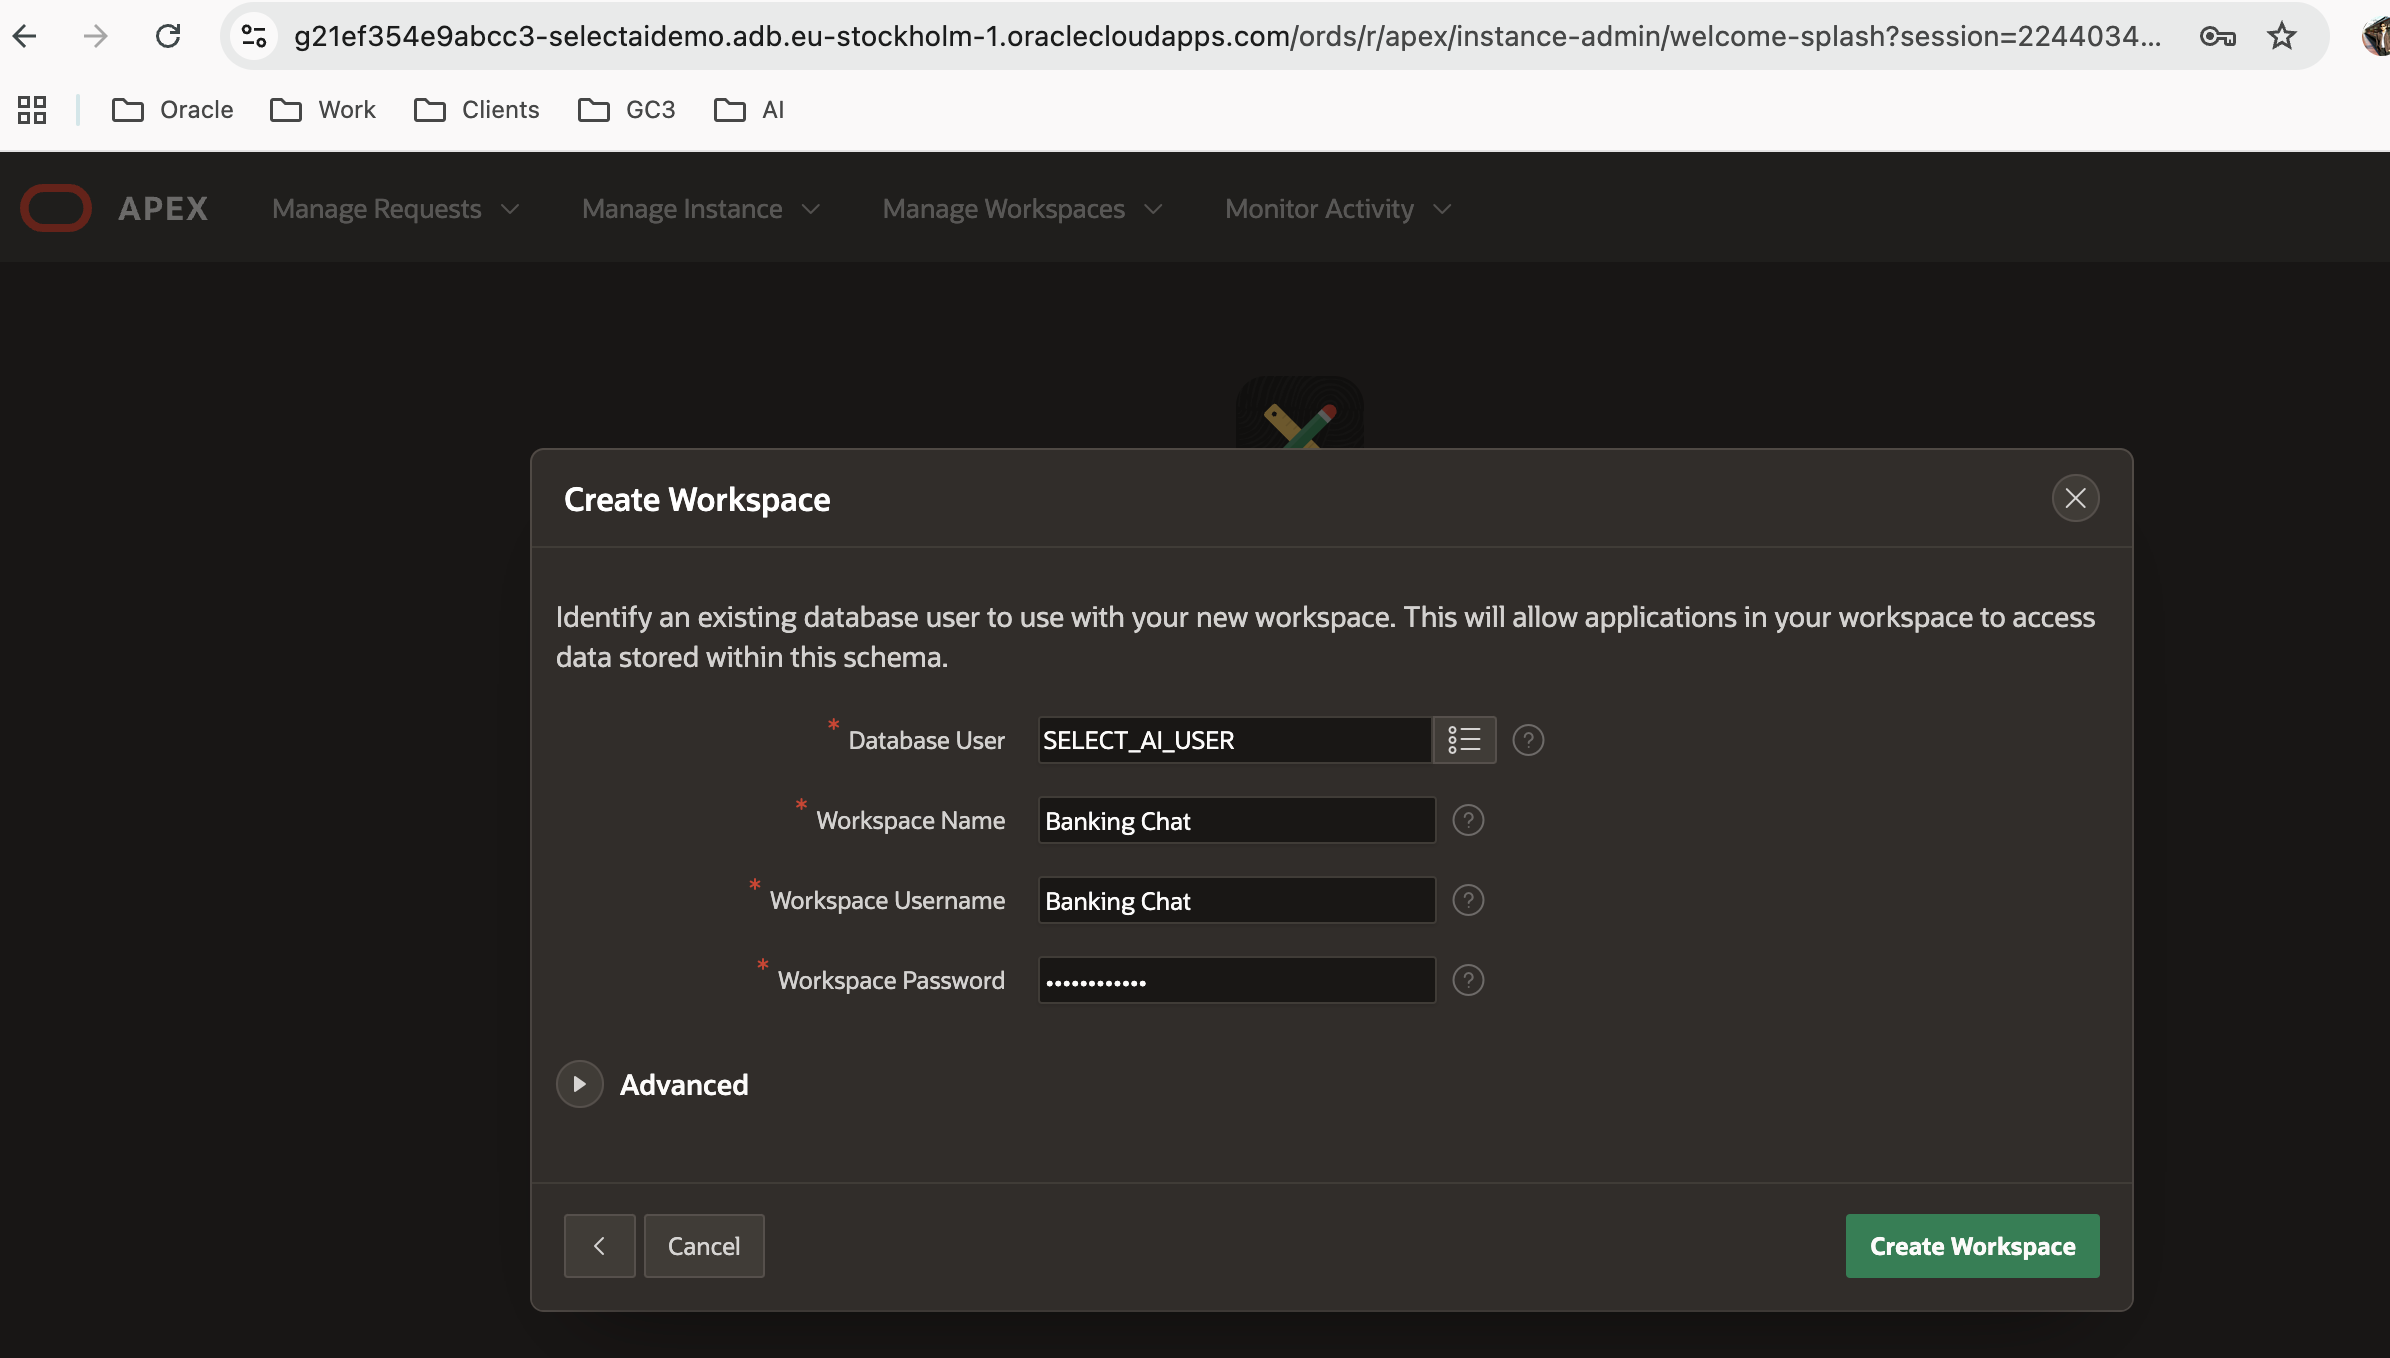Click the Create Workspace green button

point(1972,1246)
